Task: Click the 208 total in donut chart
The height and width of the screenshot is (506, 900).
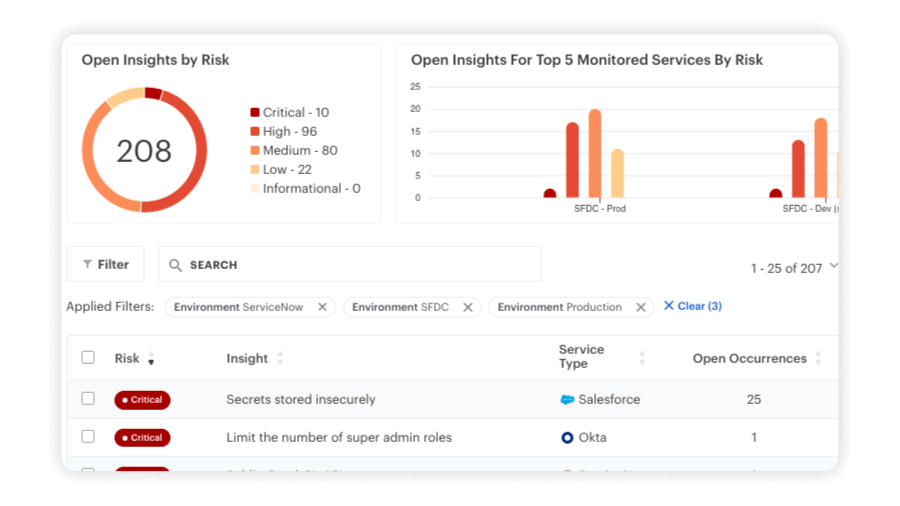Action: (144, 151)
